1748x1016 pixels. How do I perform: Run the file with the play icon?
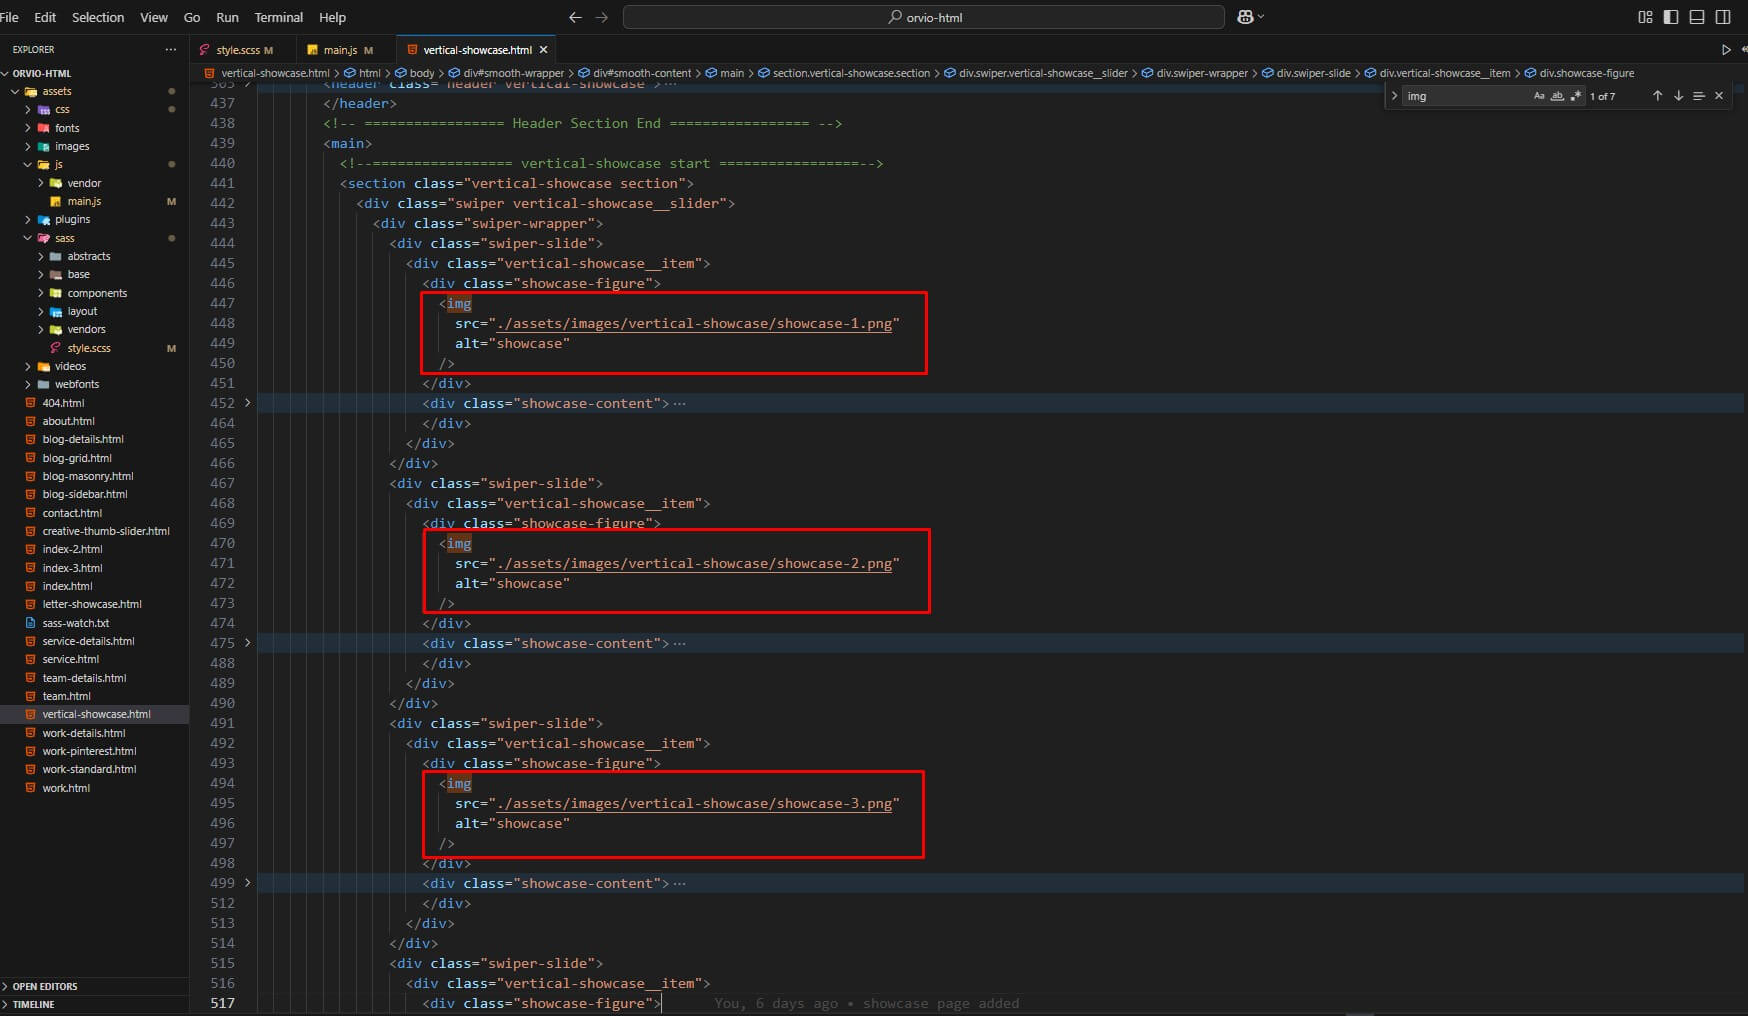tap(1725, 49)
